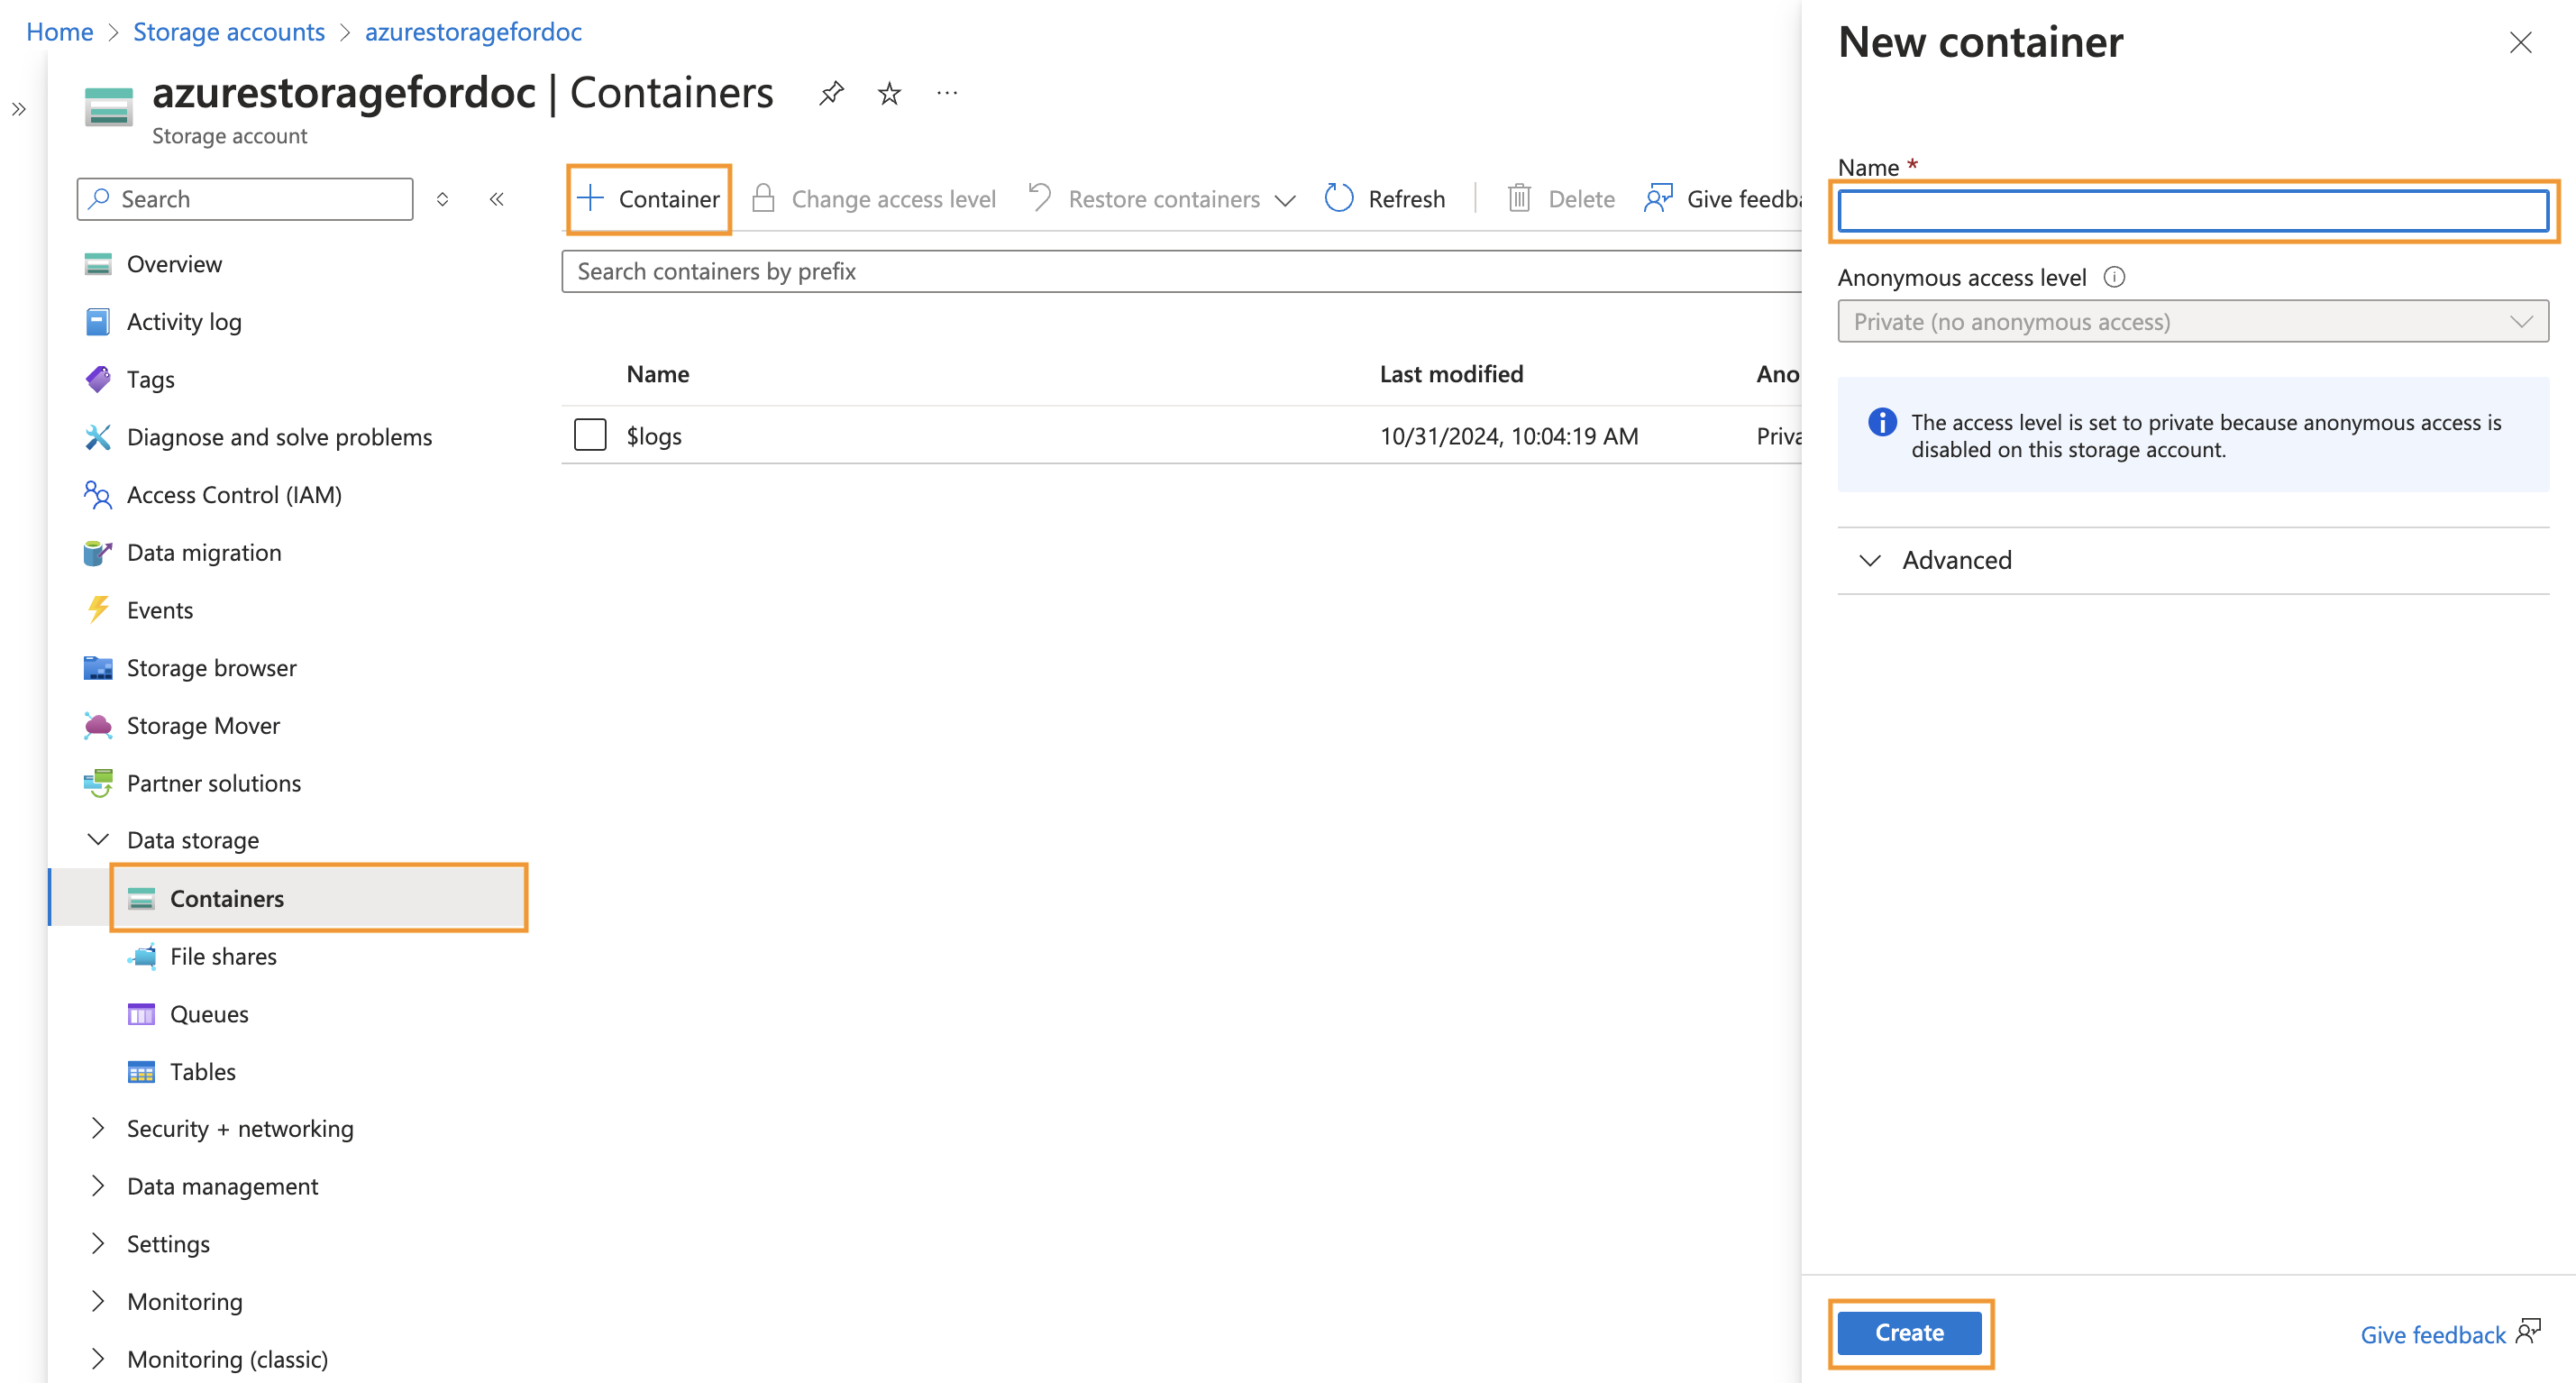Viewport: 2576px width, 1383px height.
Task: Click the Refresh toolbar icon
Action: click(x=1338, y=199)
